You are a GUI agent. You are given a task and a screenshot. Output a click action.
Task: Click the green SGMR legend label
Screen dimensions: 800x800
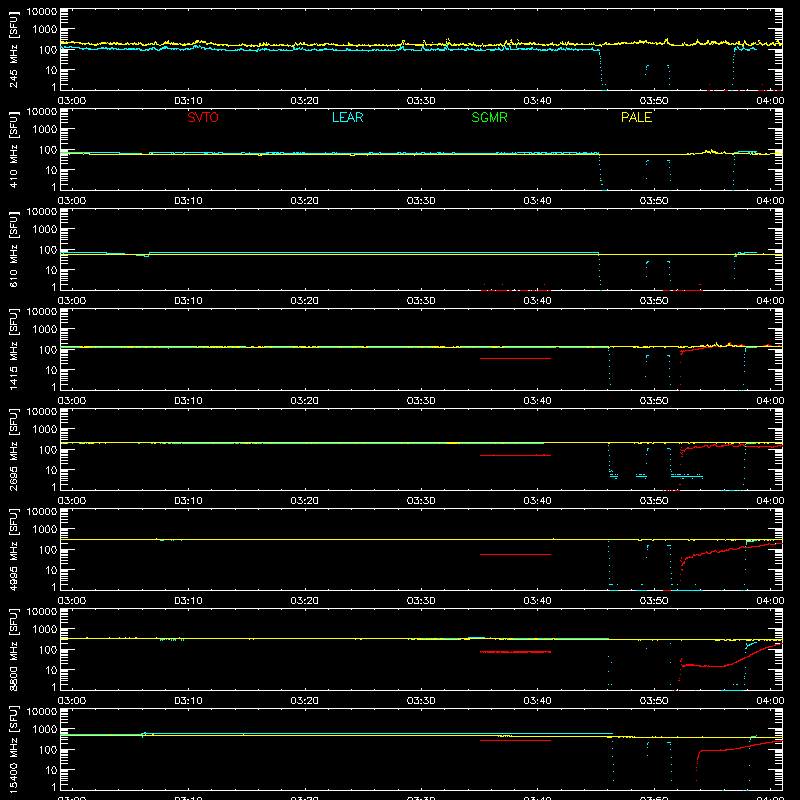click(489, 117)
